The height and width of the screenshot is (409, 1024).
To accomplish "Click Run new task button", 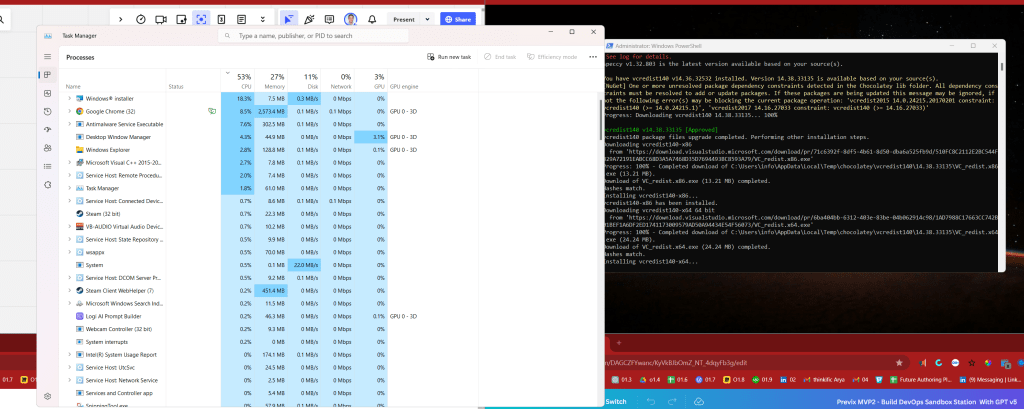I will 449,57.
